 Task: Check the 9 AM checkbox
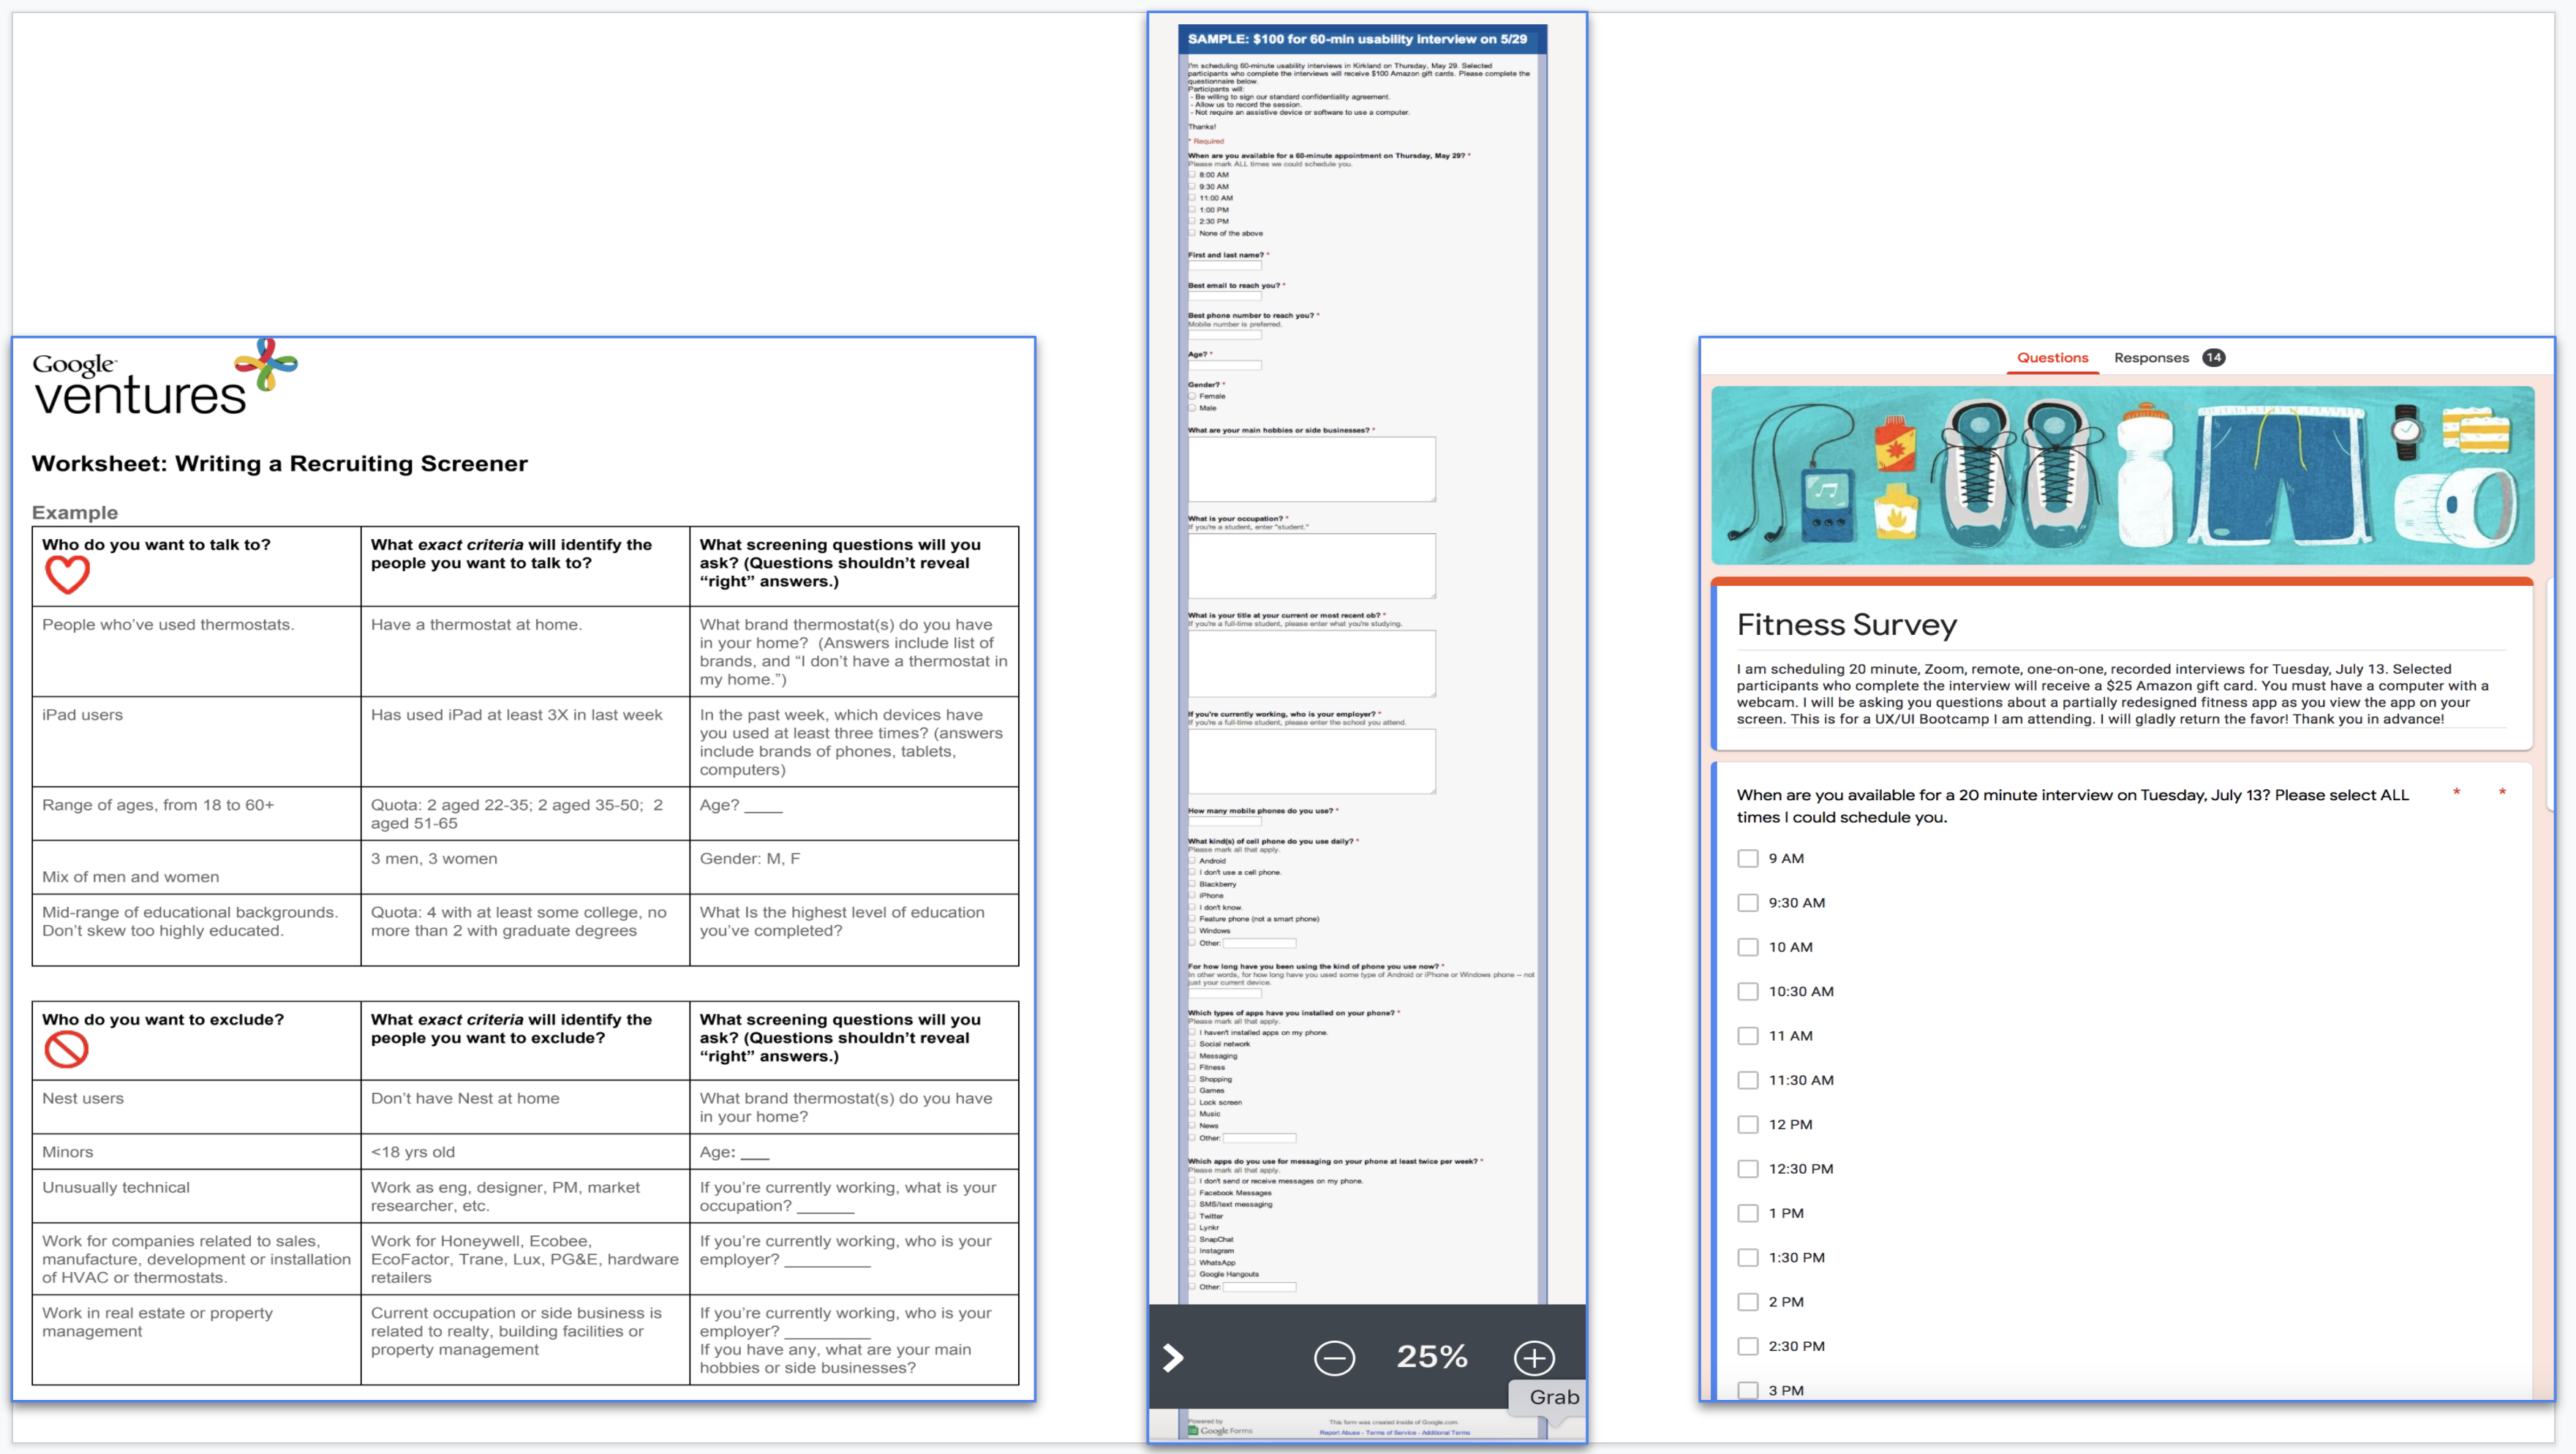click(1748, 859)
